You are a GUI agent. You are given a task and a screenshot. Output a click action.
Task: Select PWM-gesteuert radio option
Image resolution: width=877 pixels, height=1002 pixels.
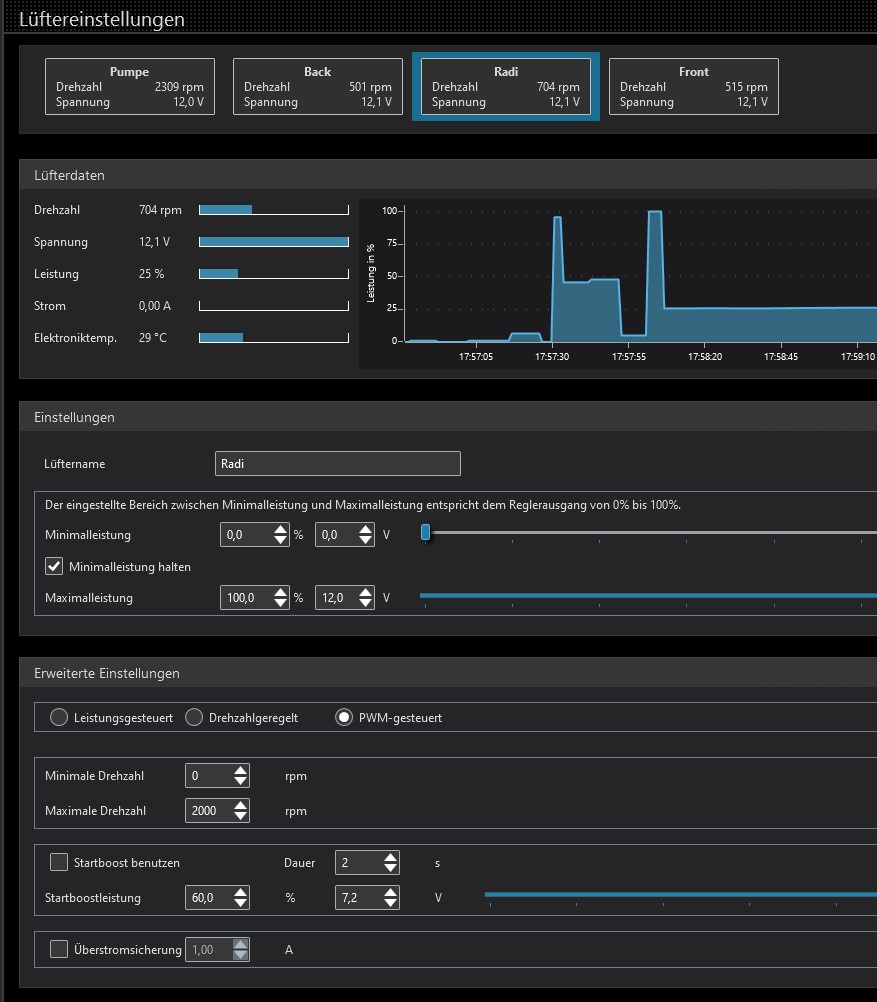tap(344, 717)
